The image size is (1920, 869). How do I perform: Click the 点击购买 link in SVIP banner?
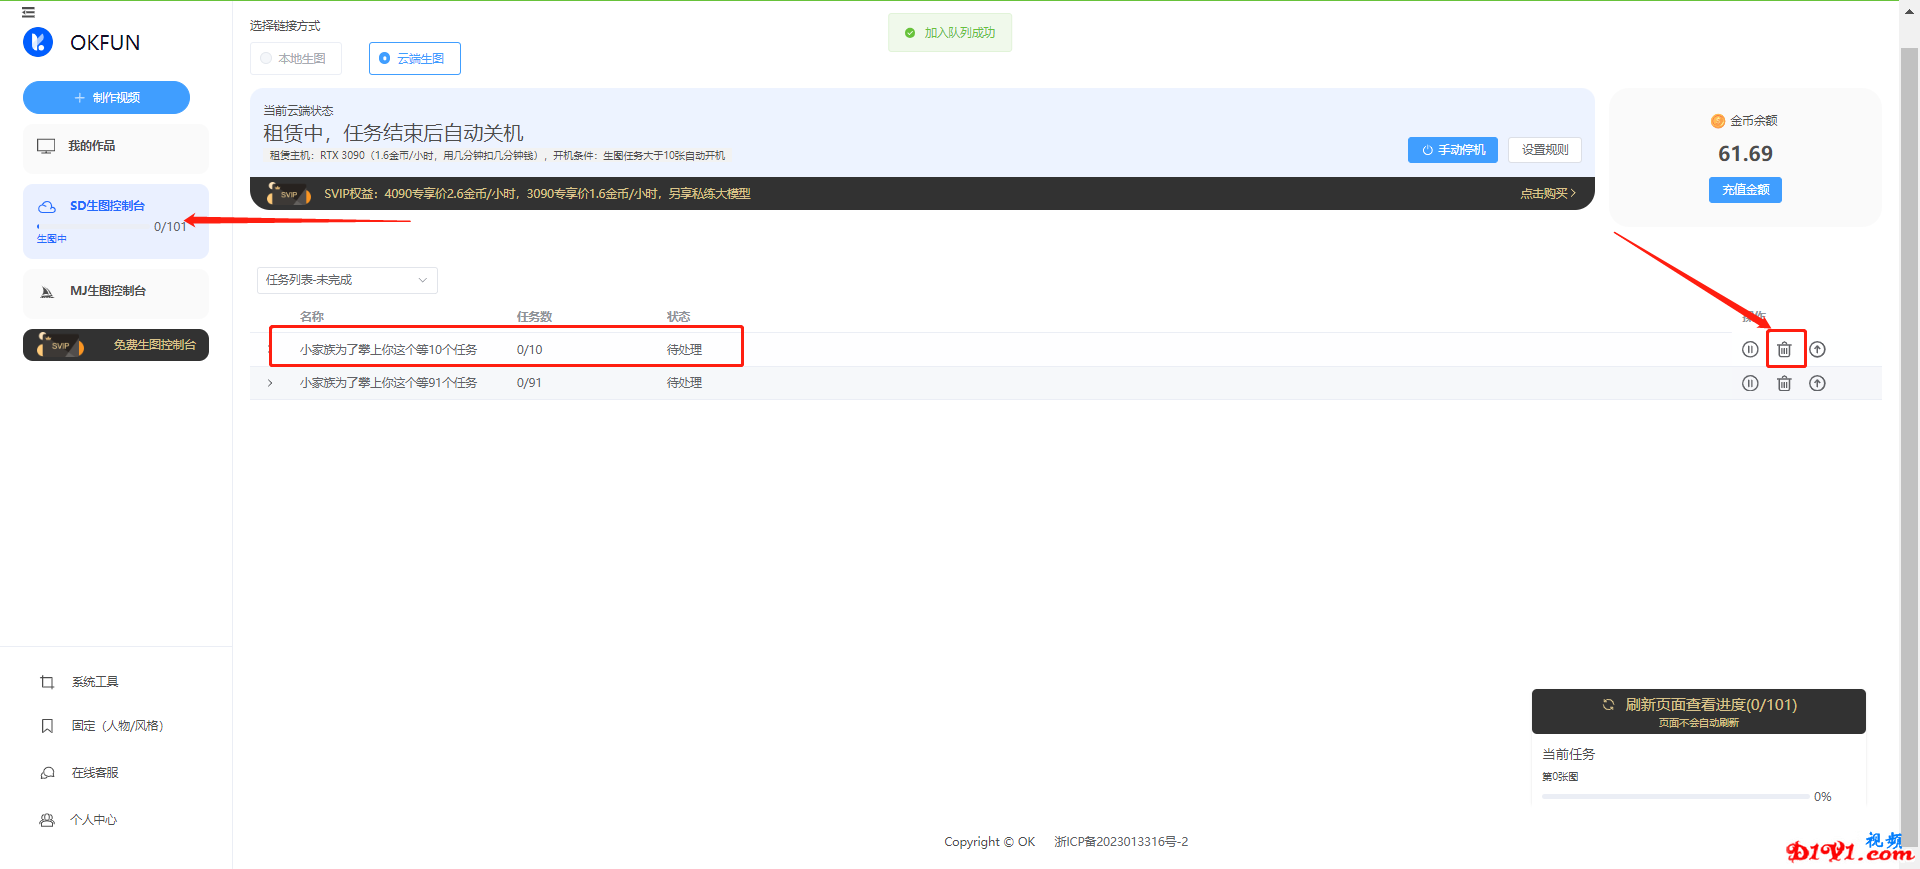pyautogui.click(x=1548, y=194)
